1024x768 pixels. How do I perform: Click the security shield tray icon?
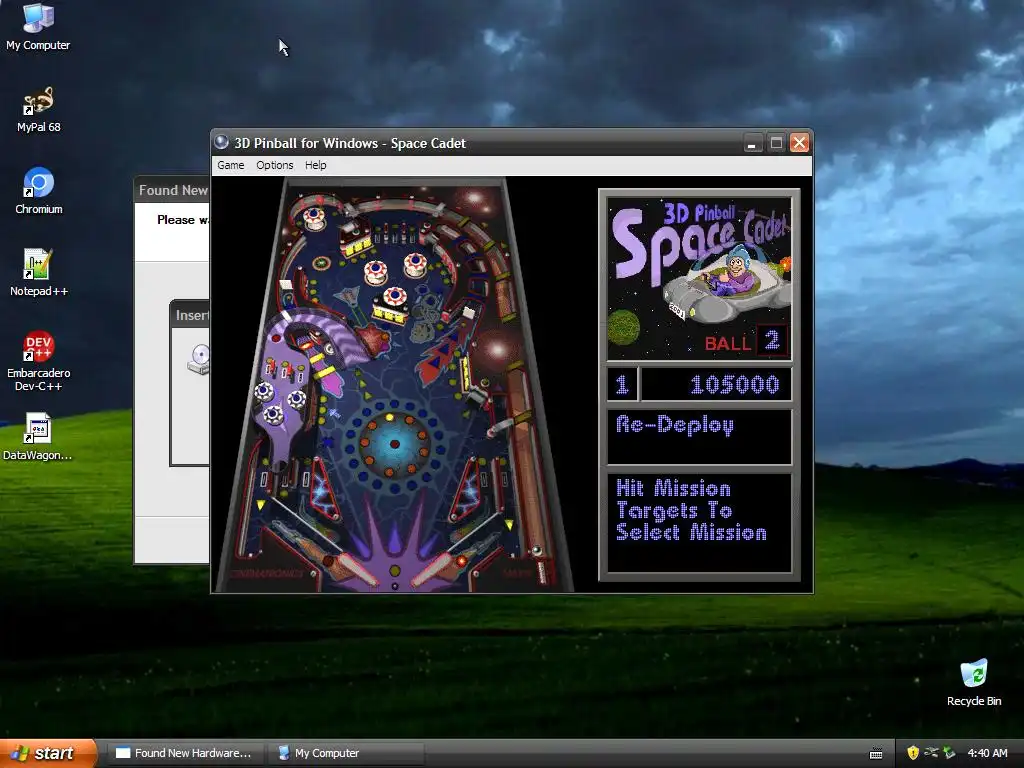(x=912, y=753)
